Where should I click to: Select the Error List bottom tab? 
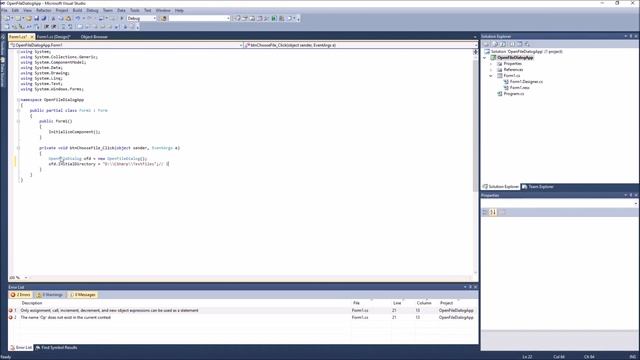click(21, 348)
